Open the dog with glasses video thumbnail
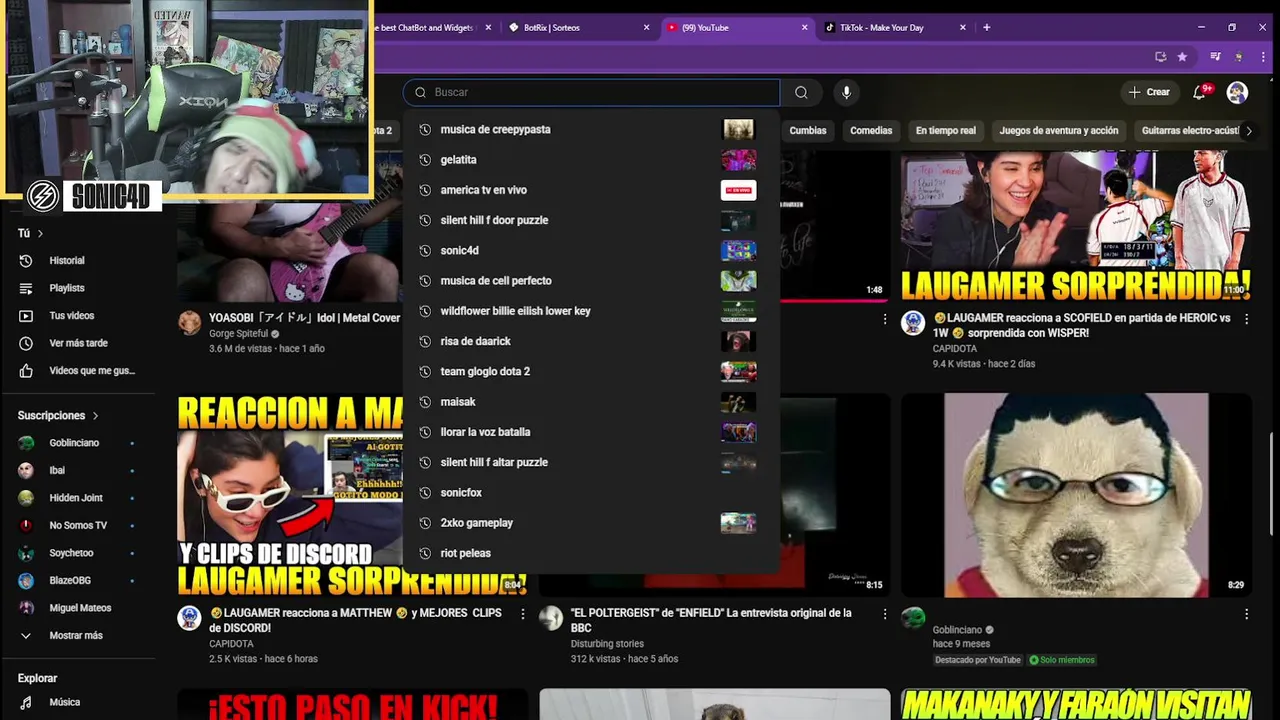1280x720 pixels. point(1076,495)
